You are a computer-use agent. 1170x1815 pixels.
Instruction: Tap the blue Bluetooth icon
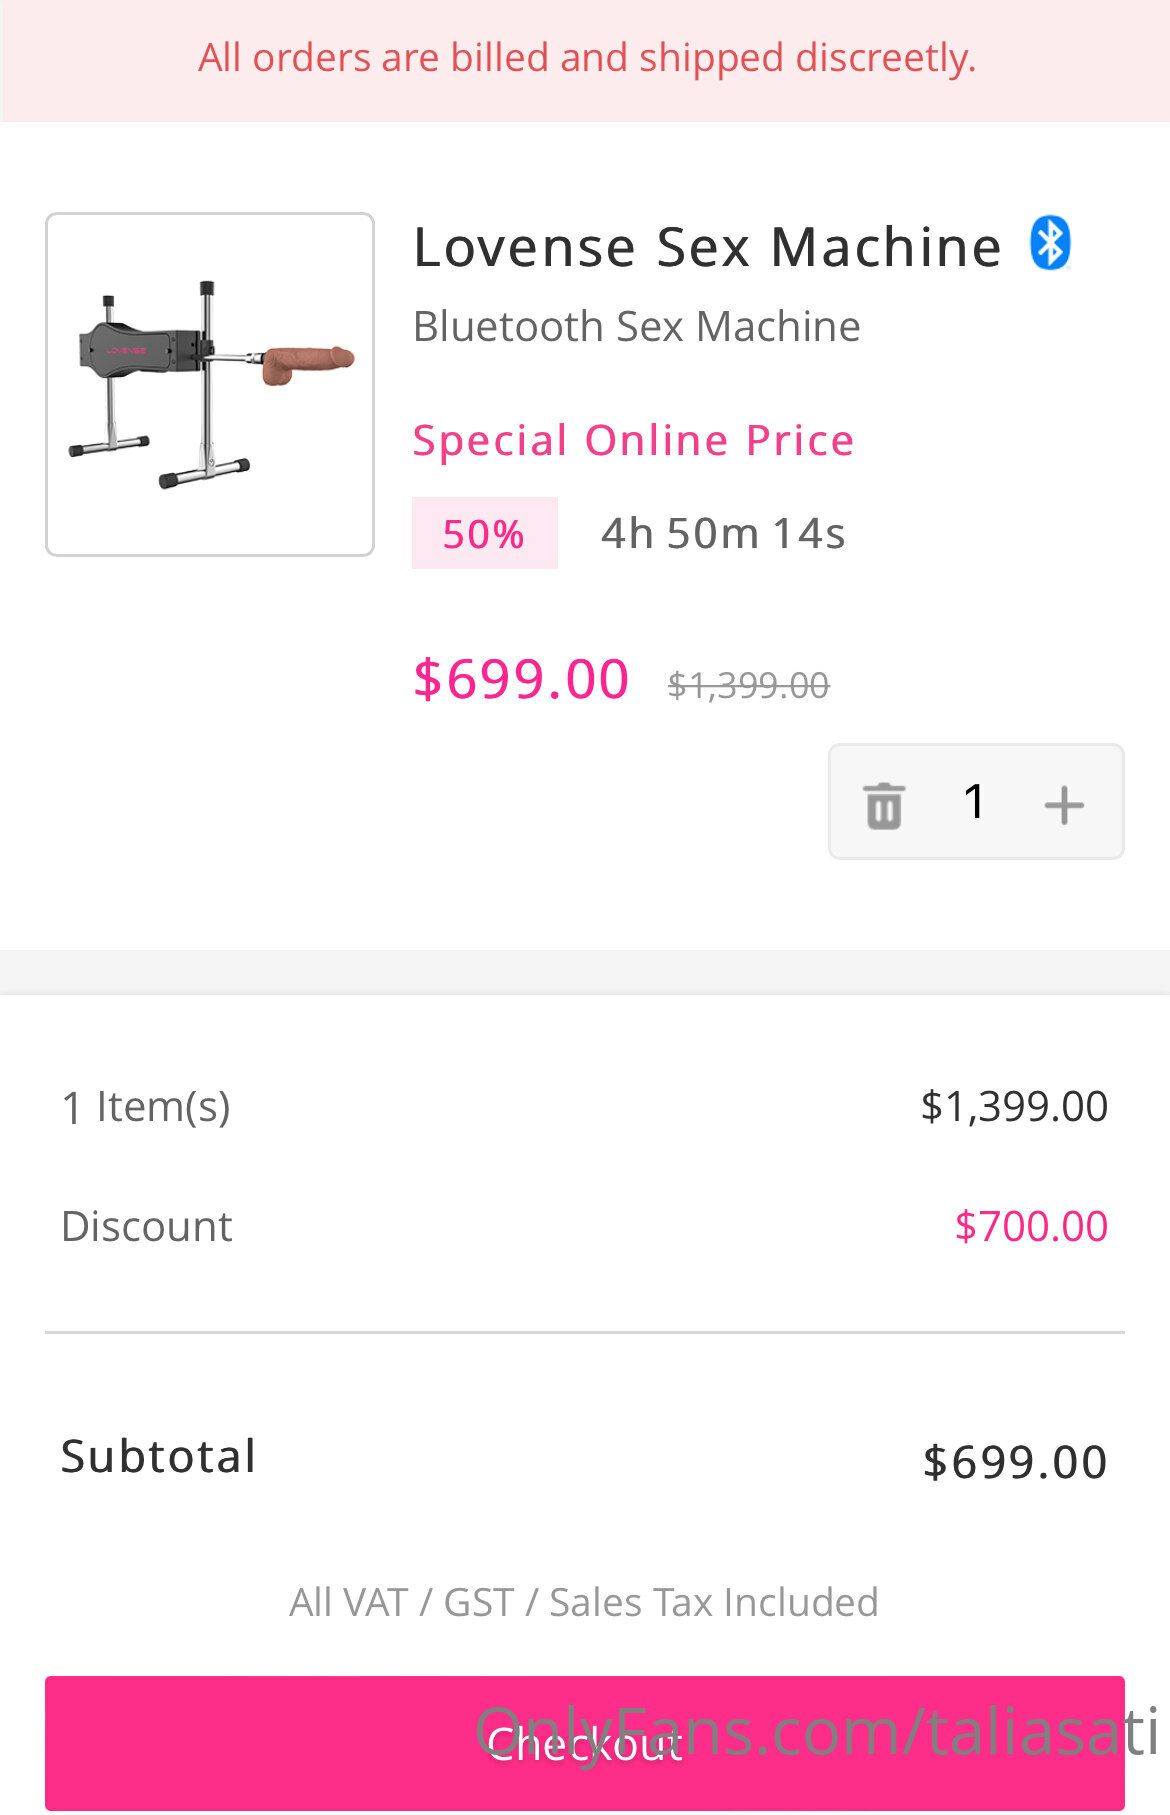1050,243
